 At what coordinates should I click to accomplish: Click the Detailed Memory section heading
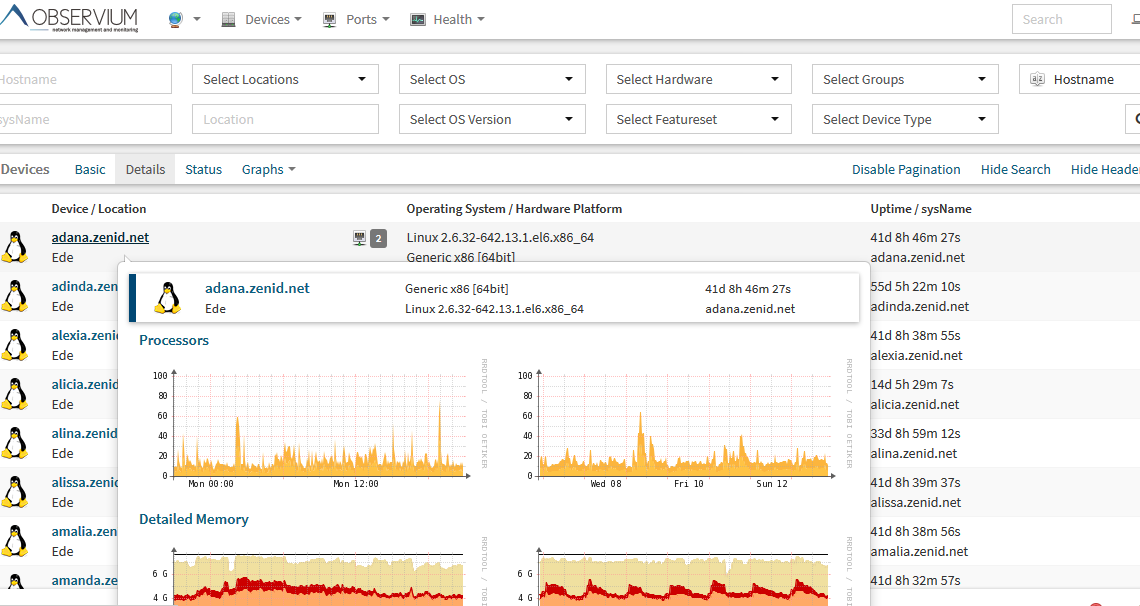[194, 519]
